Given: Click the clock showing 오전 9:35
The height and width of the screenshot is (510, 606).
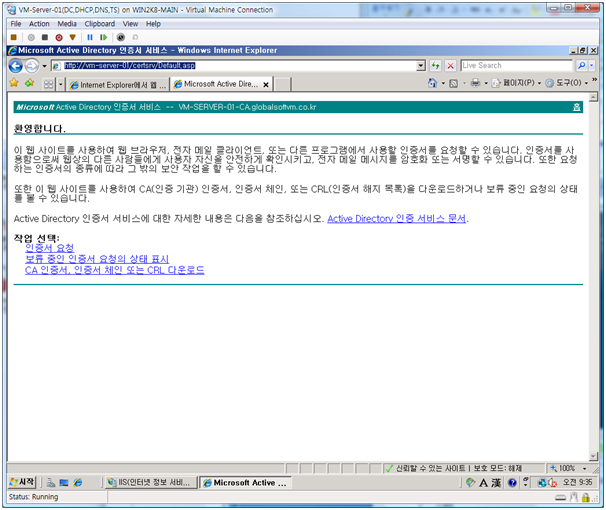Looking at the screenshot, I should click(x=577, y=482).
